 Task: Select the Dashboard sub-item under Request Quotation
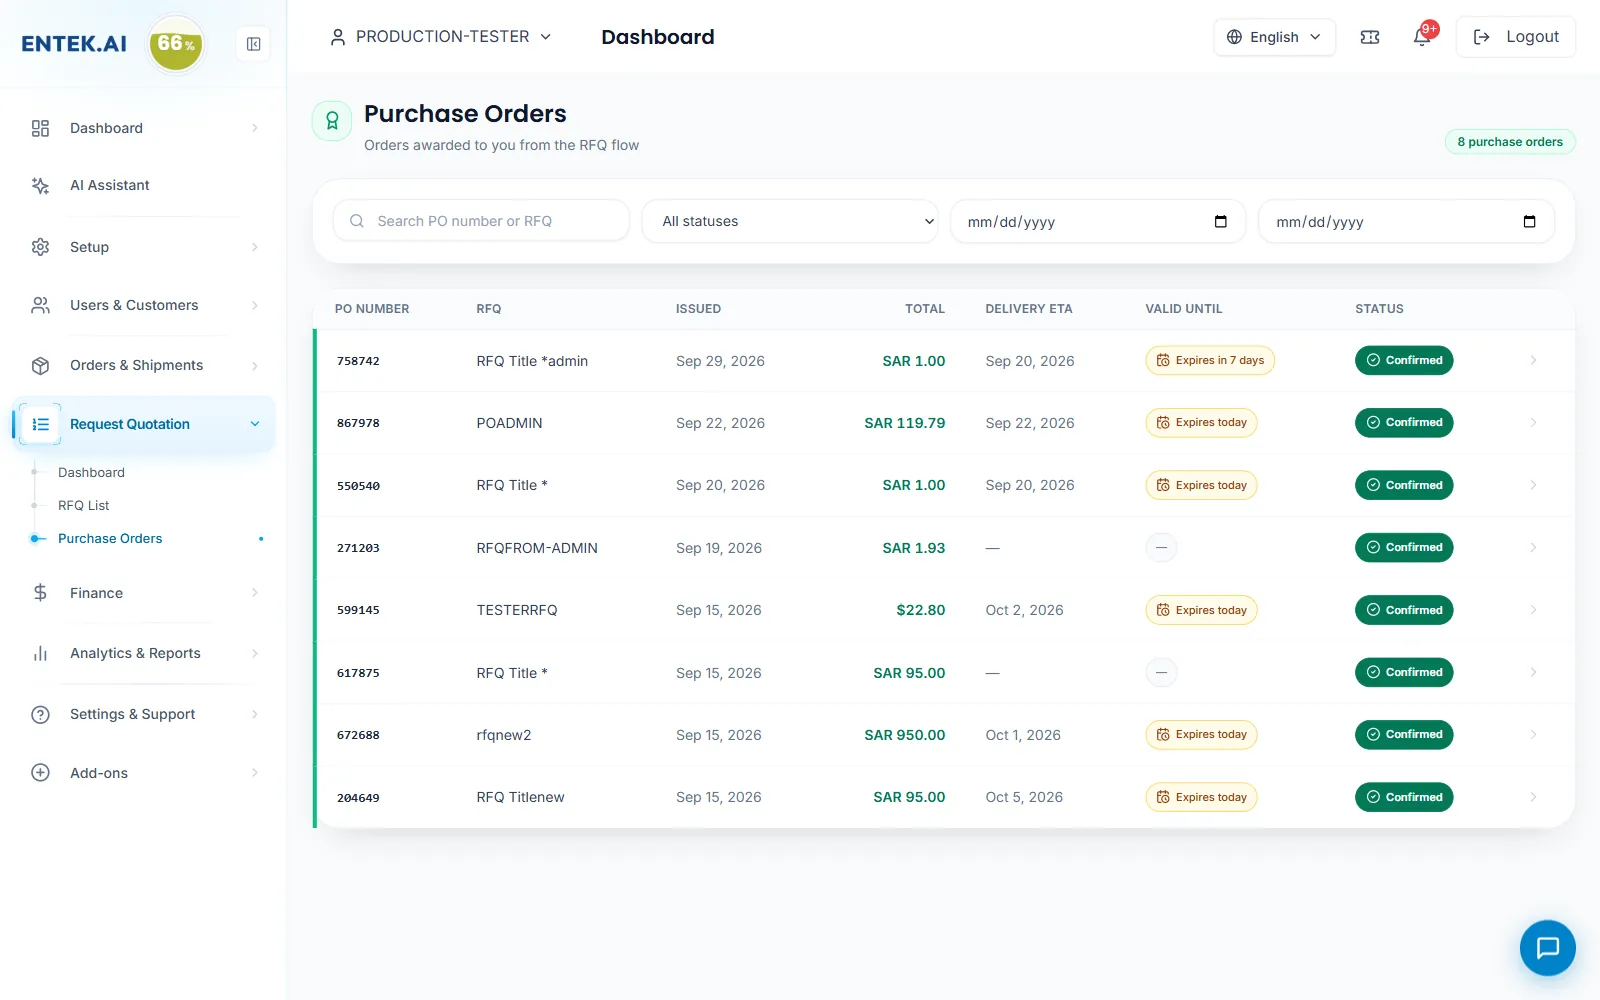(x=91, y=472)
